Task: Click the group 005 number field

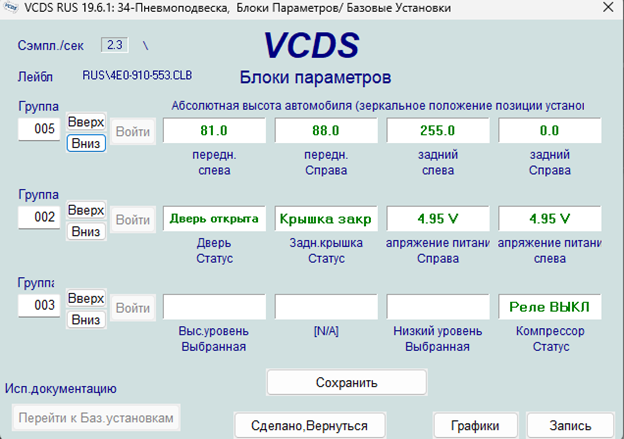Action: click(x=40, y=131)
